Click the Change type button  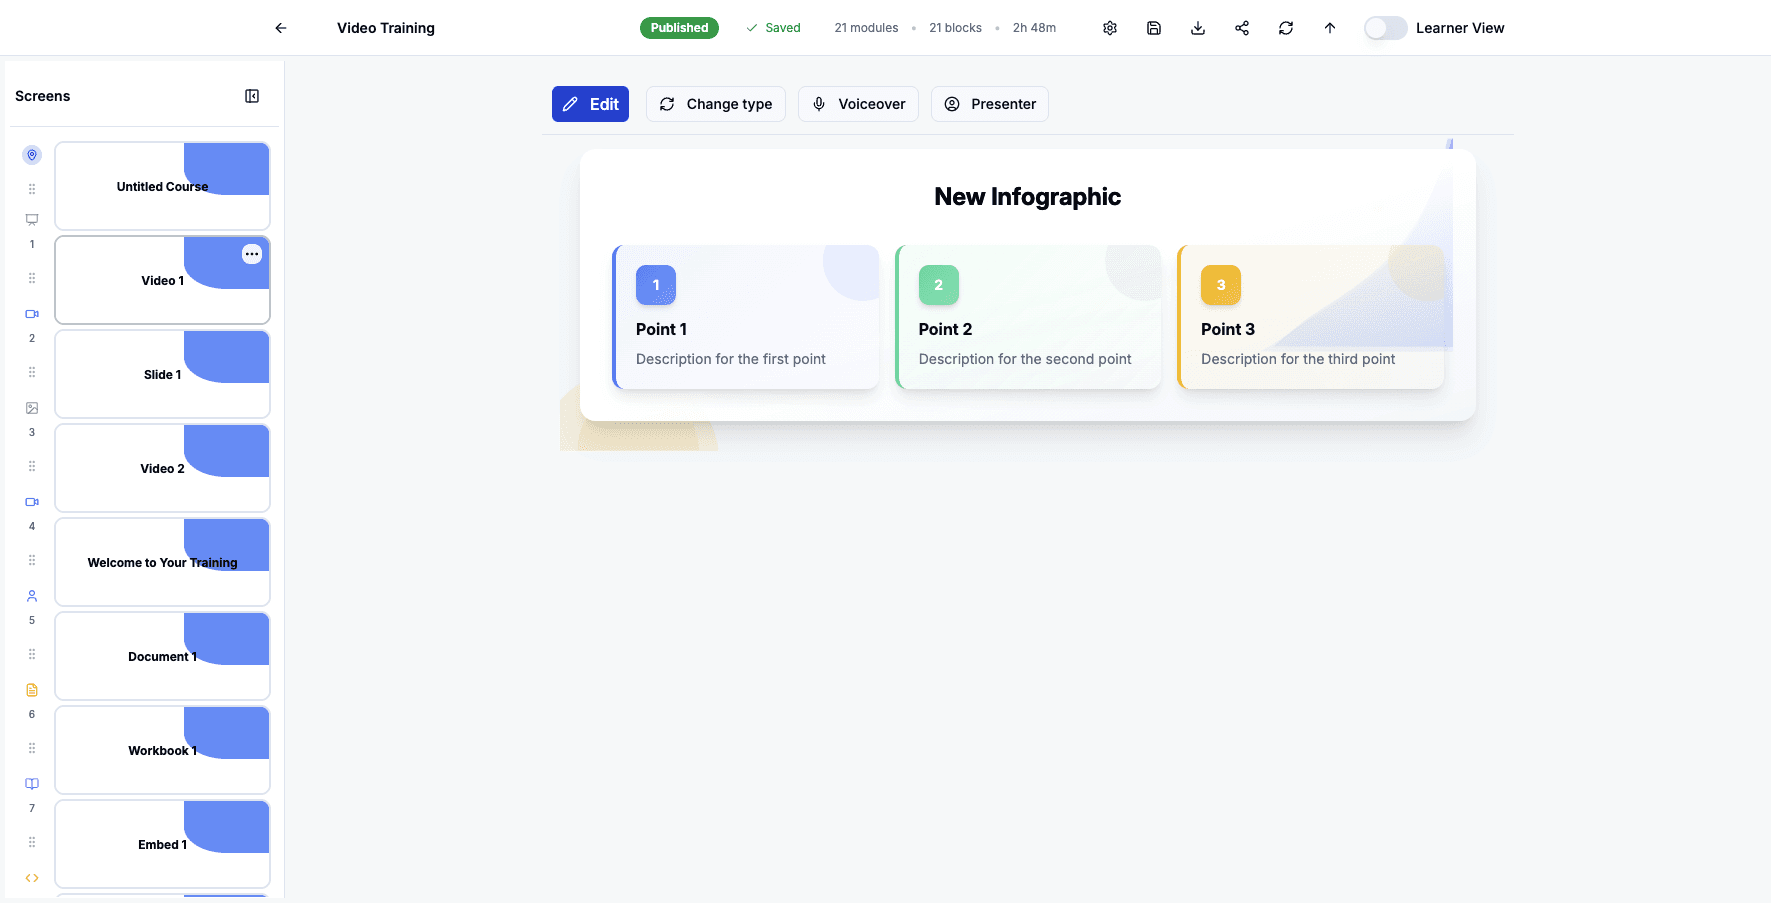coord(716,104)
